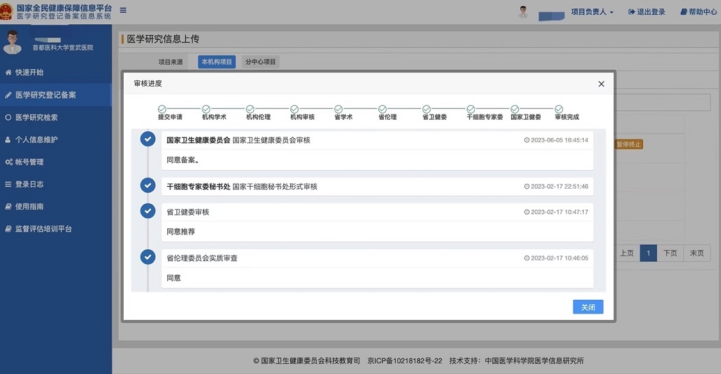This screenshot has width=721, height=374.
Task: Click the 关闭 button in the dialog
Action: [588, 307]
